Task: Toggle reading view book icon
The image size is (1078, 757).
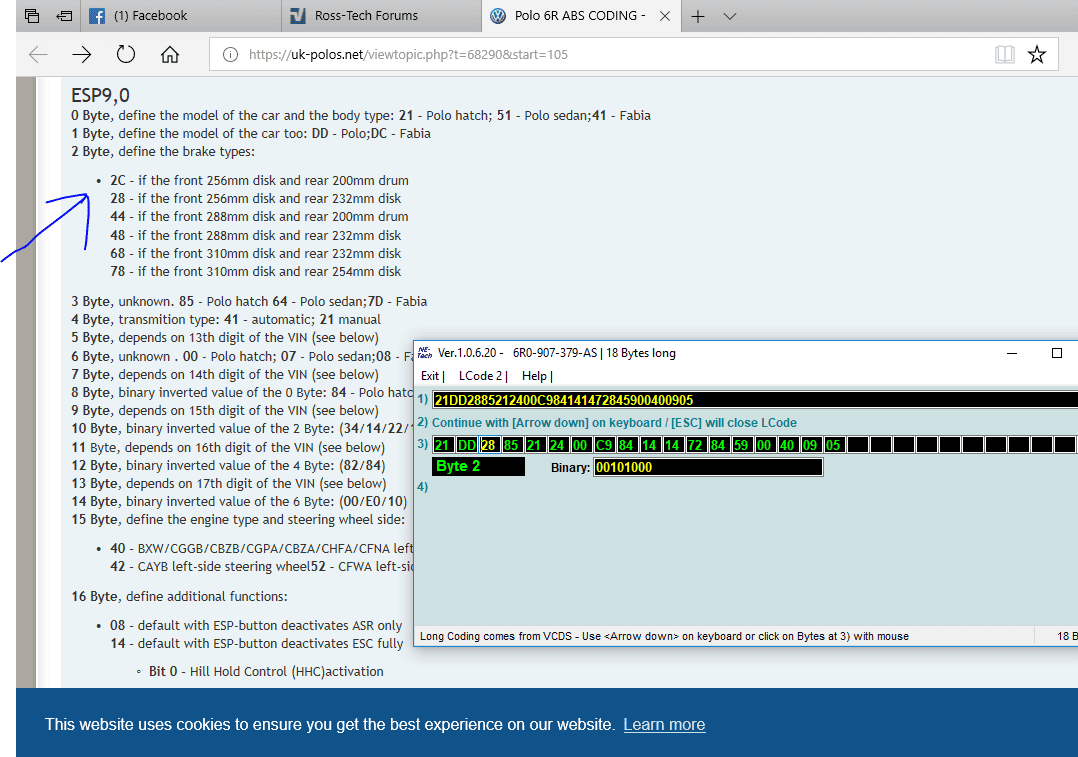Action: [1004, 54]
